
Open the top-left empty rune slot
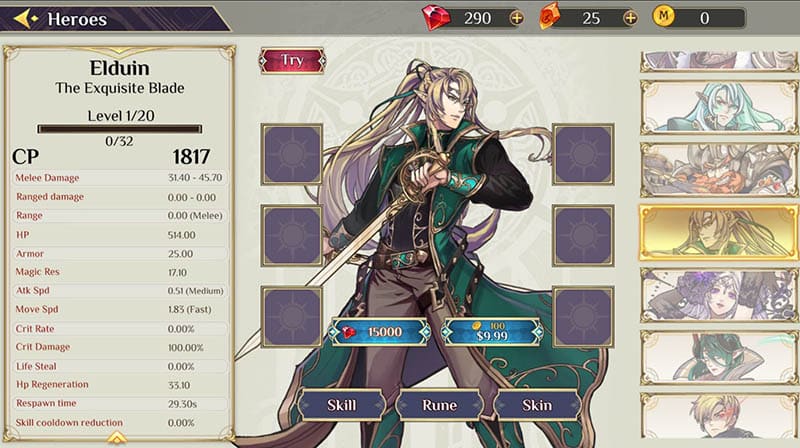click(292, 154)
